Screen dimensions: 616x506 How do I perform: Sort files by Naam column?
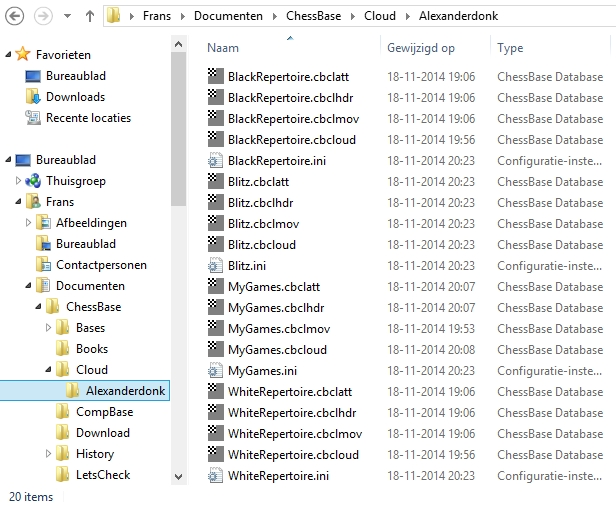(x=223, y=48)
